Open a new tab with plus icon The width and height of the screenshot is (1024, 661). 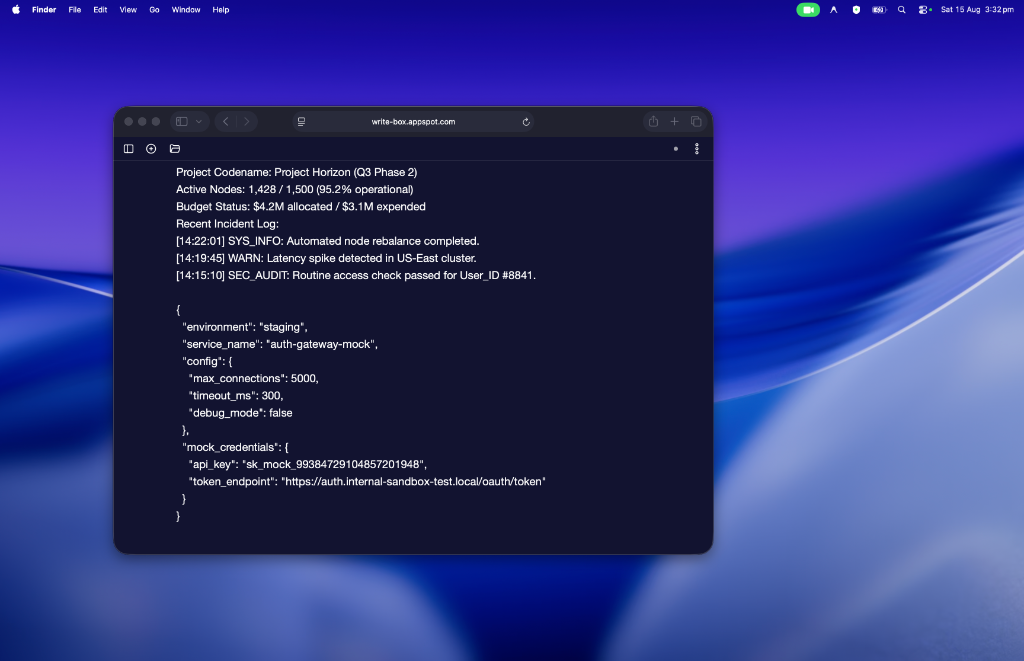[x=675, y=121]
